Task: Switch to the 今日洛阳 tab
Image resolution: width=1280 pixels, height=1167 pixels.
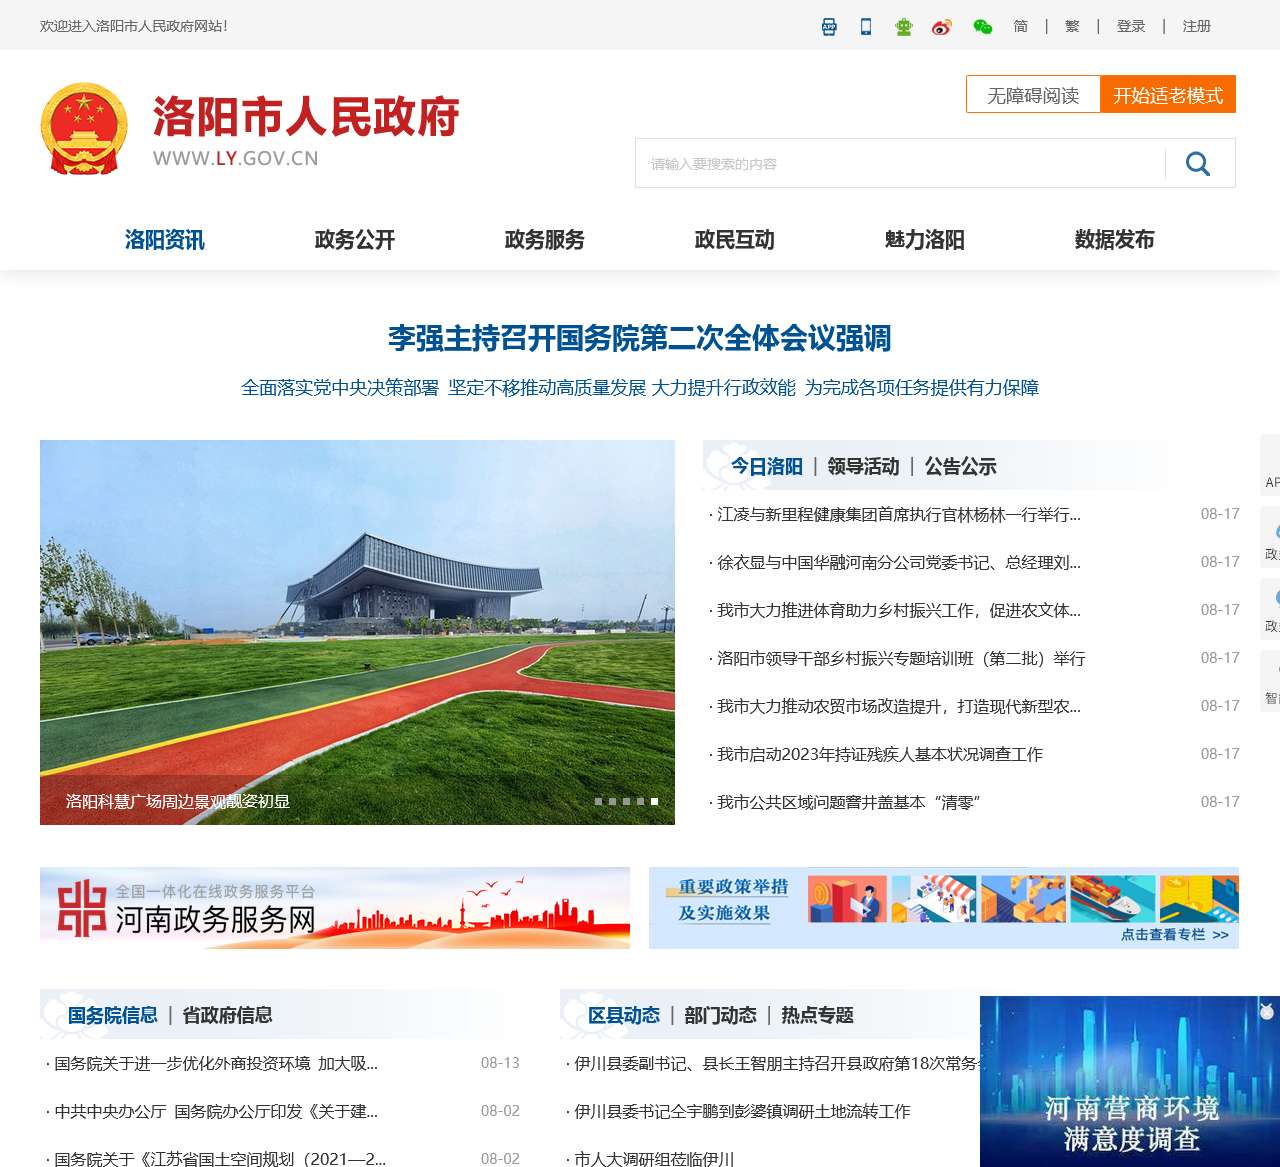Action: click(767, 467)
